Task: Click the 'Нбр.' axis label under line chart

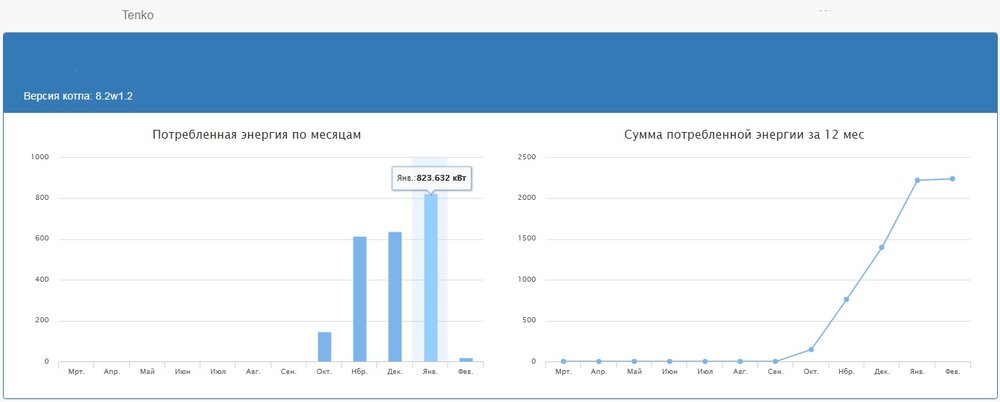Action: [x=846, y=371]
